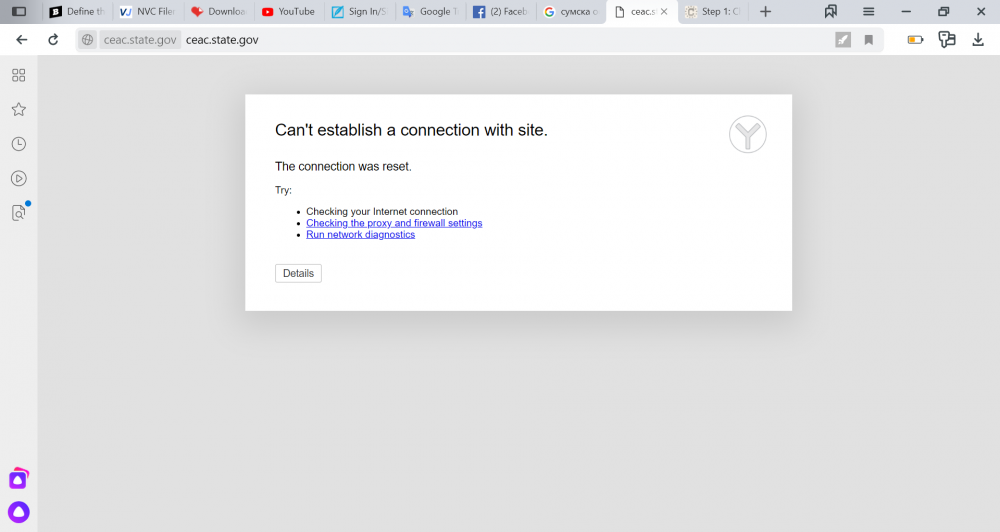
Task: Click the battery power-saving icon
Action: click(915, 40)
